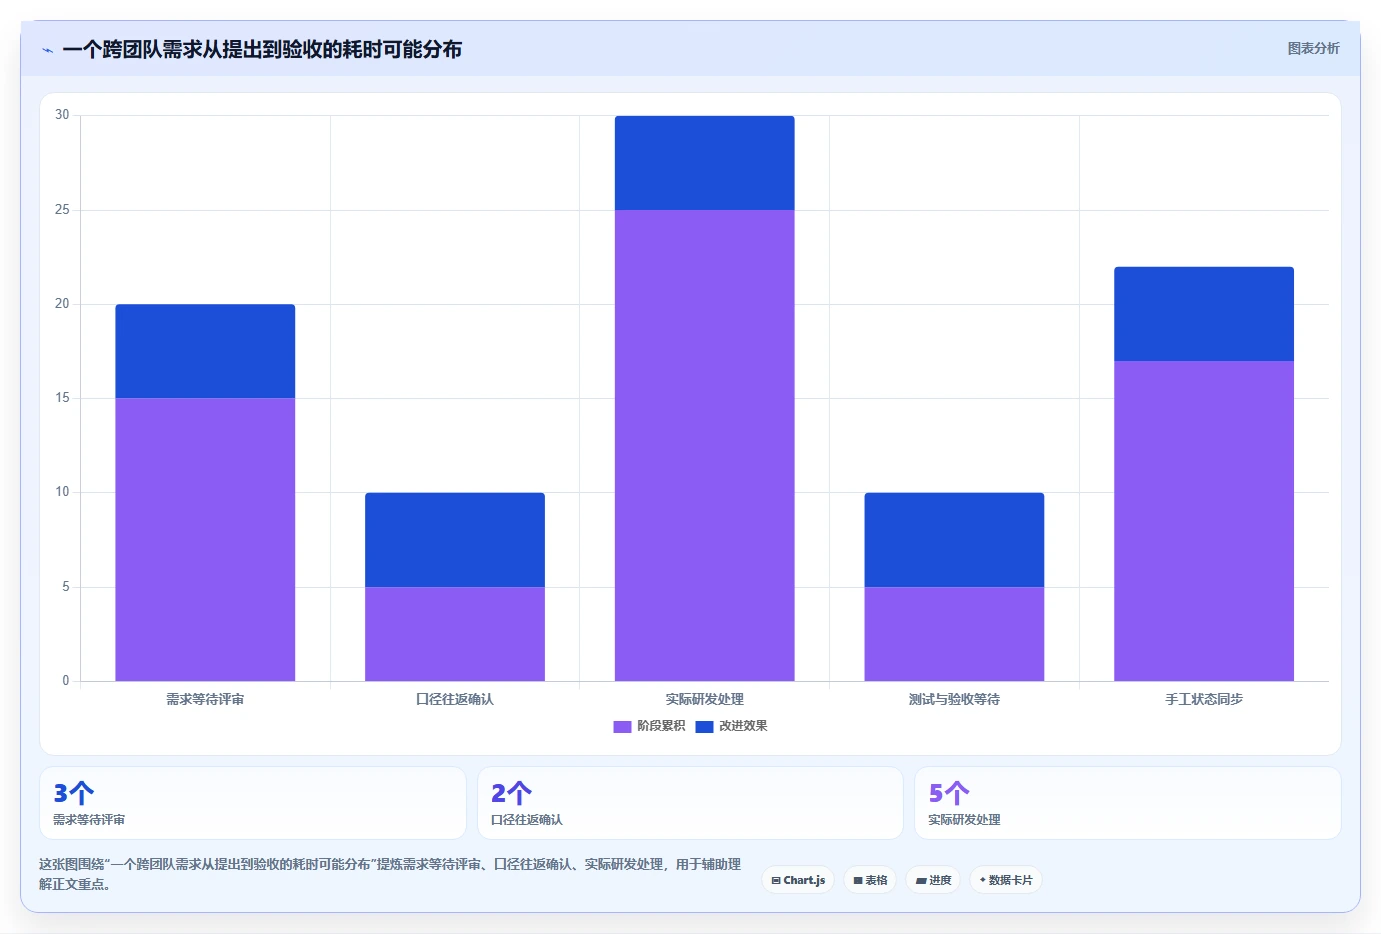The height and width of the screenshot is (934, 1381).
Task: Select the purple bar for 口径往返确认
Action: click(x=455, y=634)
